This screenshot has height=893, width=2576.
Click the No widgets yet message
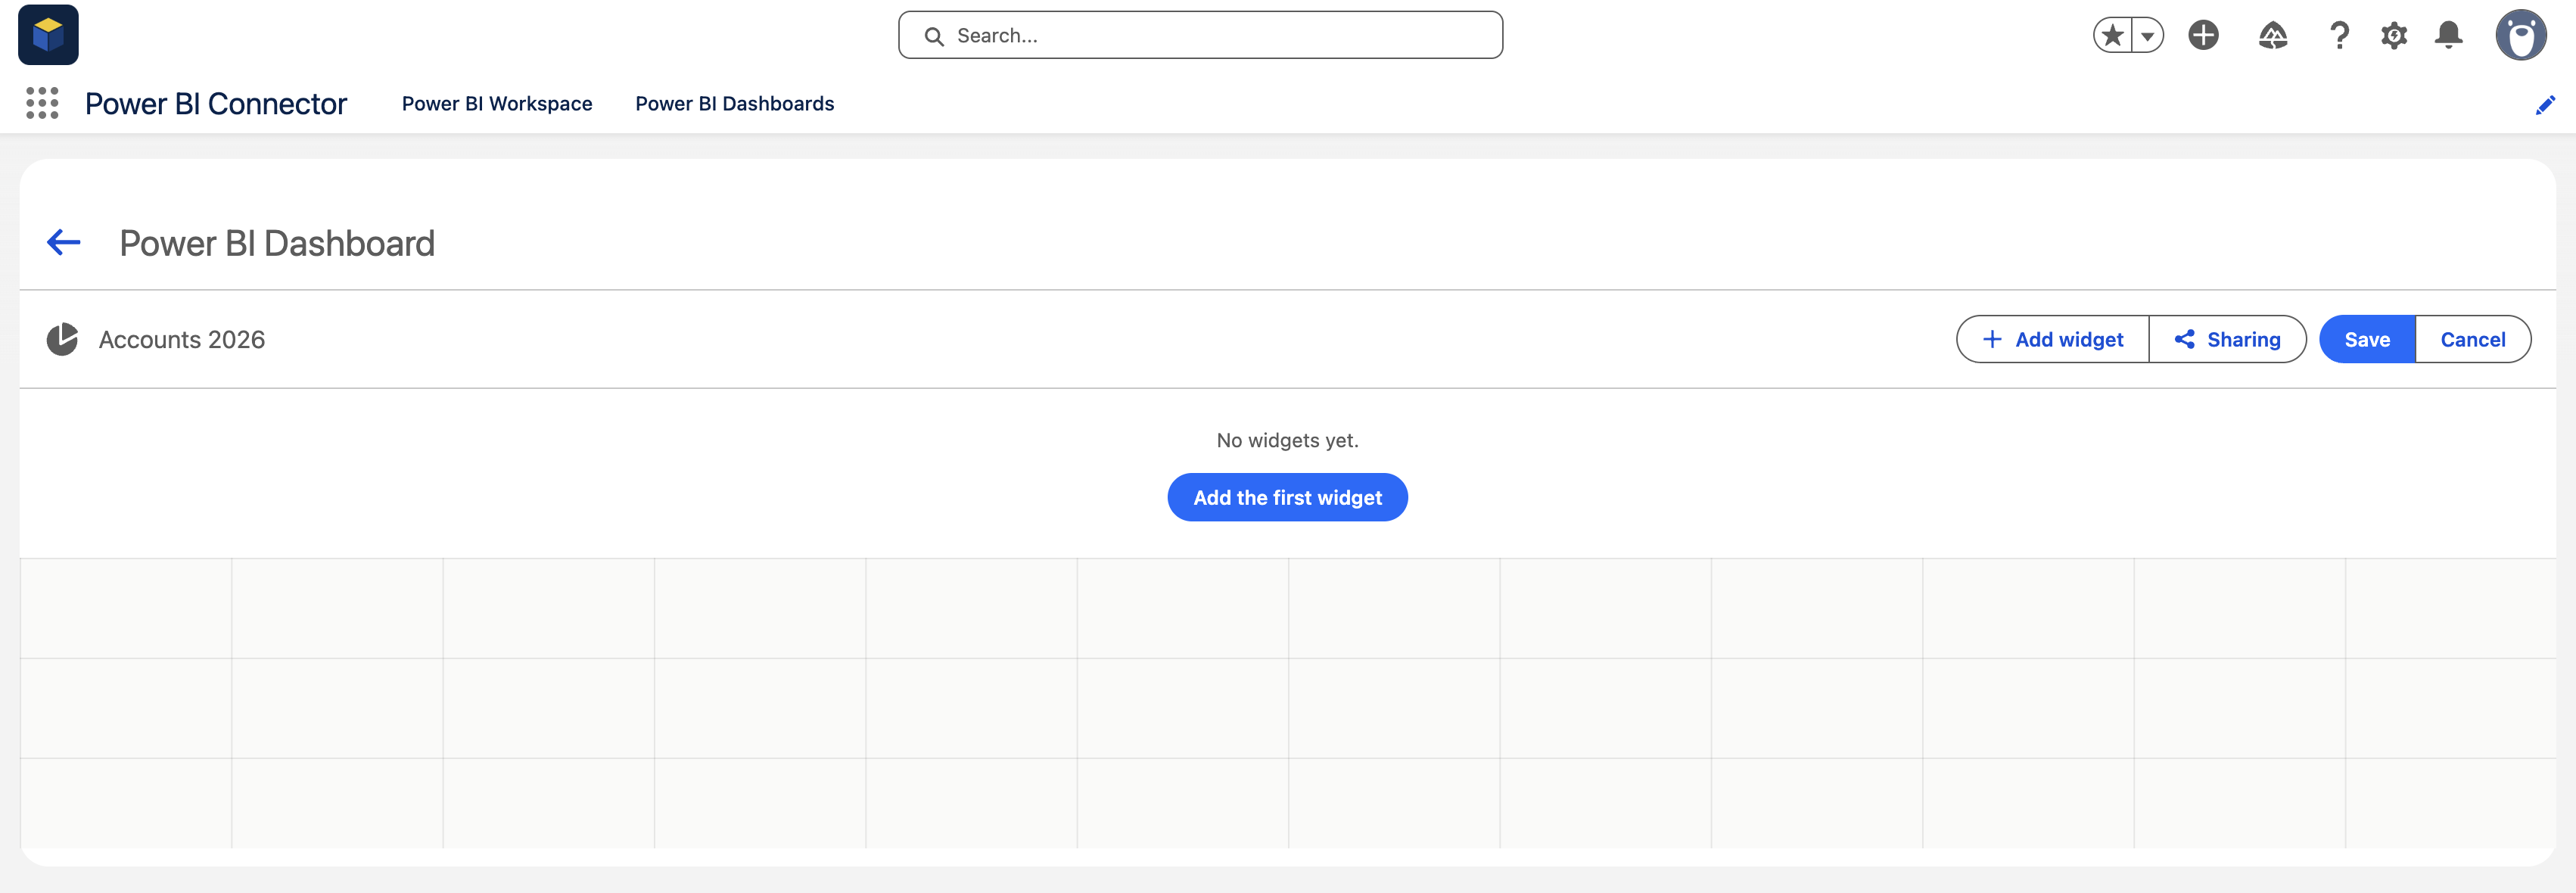1287,440
